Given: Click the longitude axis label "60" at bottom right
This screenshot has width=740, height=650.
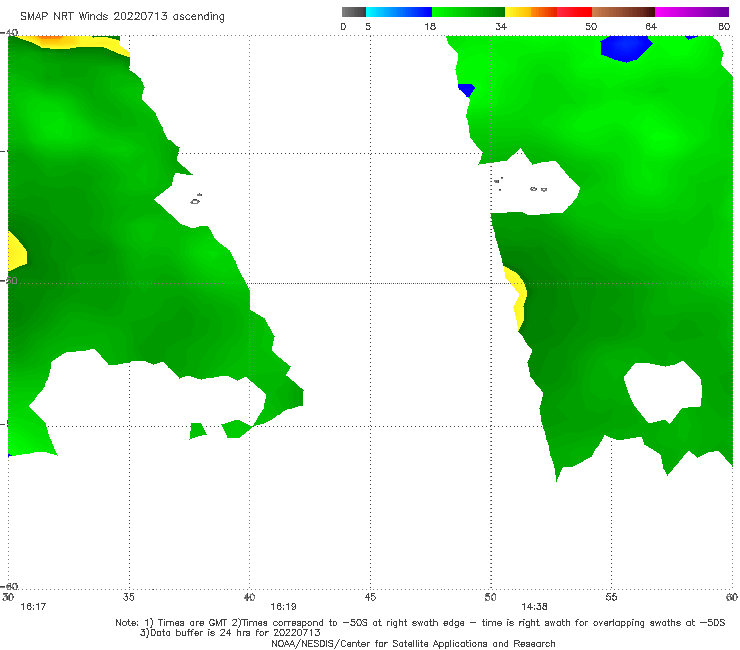Looking at the screenshot, I should tap(732, 597).
